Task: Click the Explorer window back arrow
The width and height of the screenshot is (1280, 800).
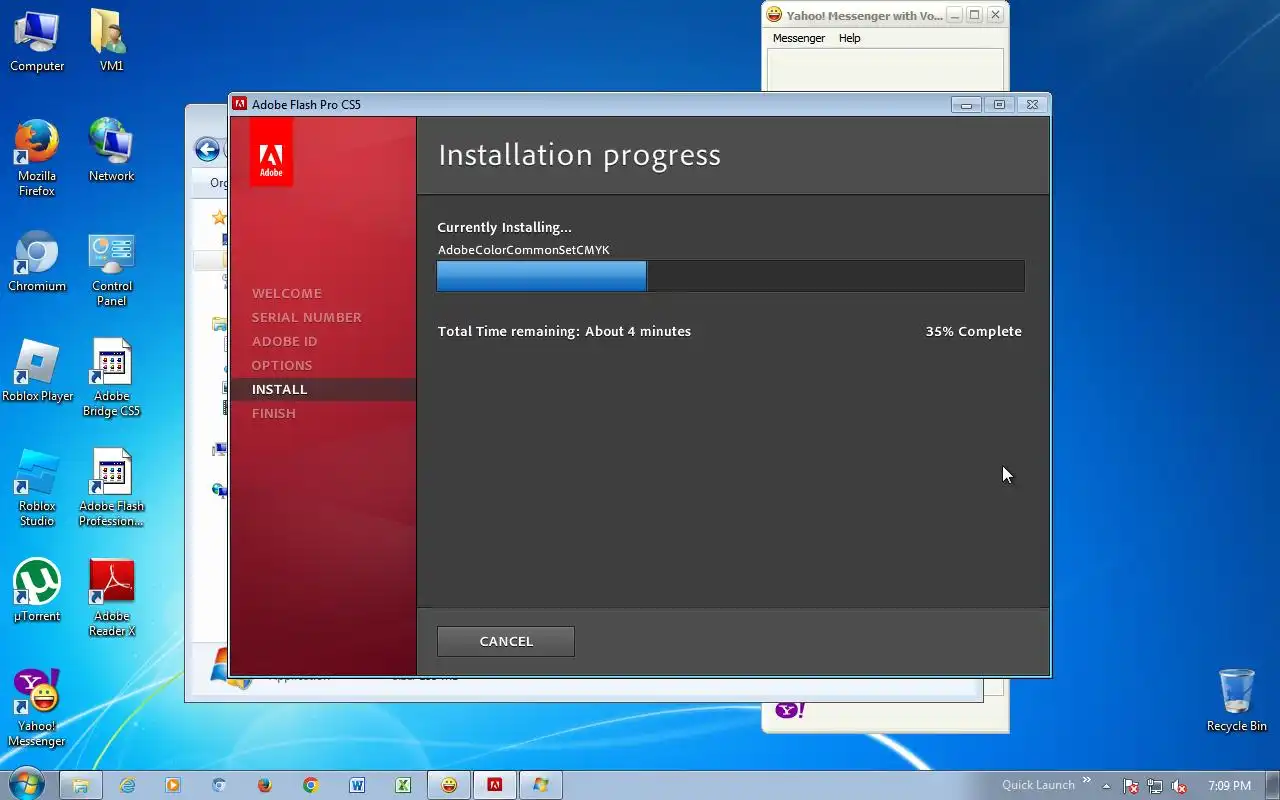Action: (207, 150)
